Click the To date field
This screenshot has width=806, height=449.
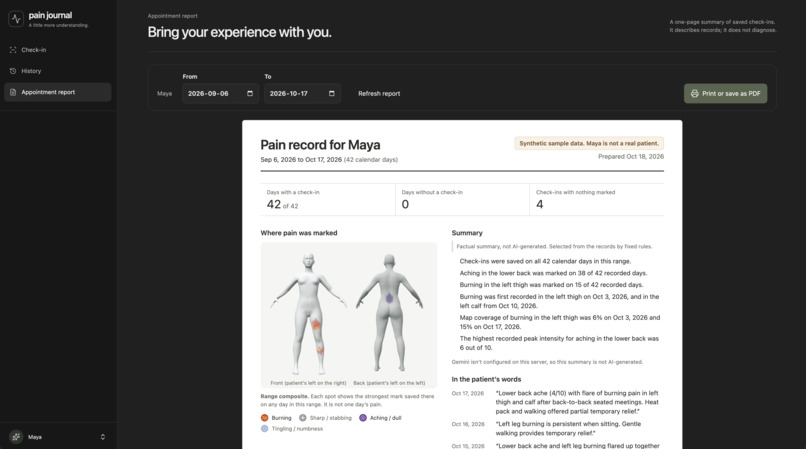302,94
